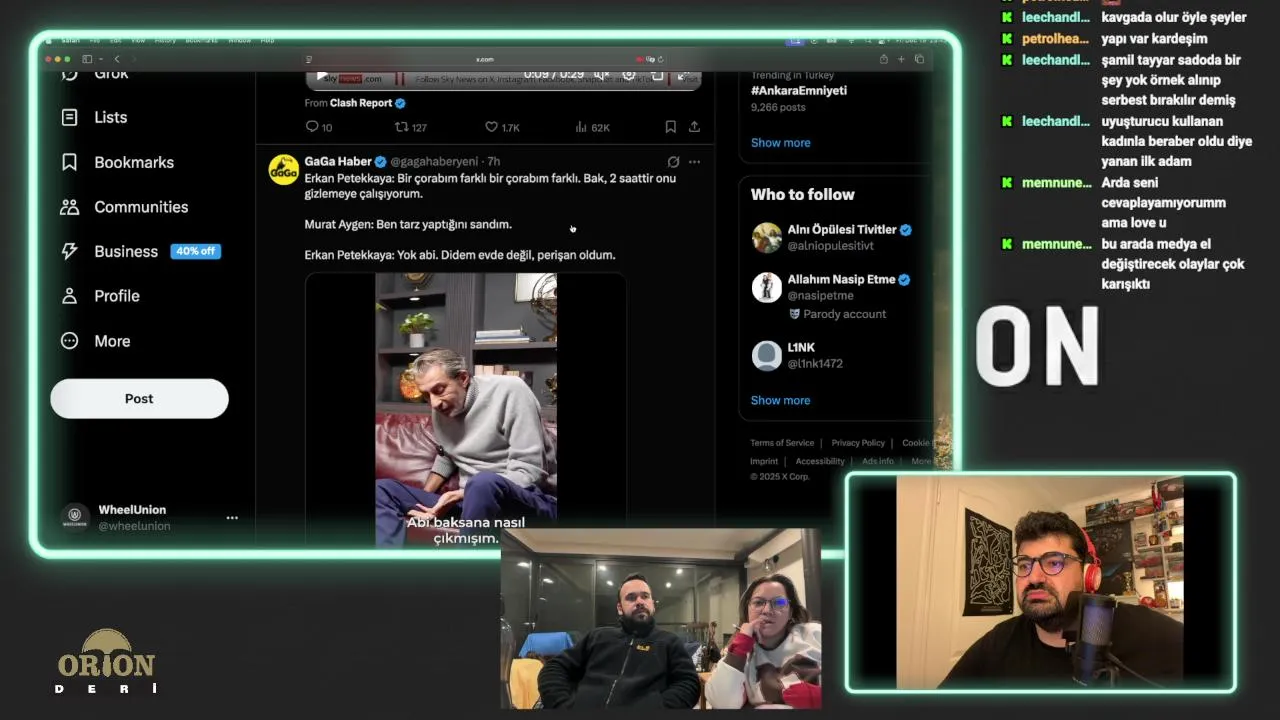1280x720 pixels.
Task: Select Communities label in X navigation
Action: [x=141, y=207]
